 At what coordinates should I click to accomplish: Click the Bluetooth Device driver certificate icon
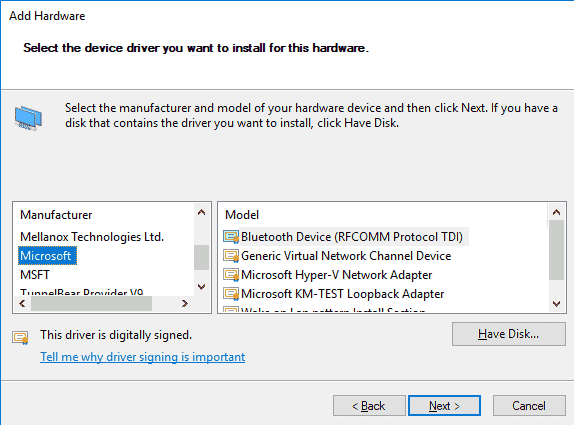point(231,237)
